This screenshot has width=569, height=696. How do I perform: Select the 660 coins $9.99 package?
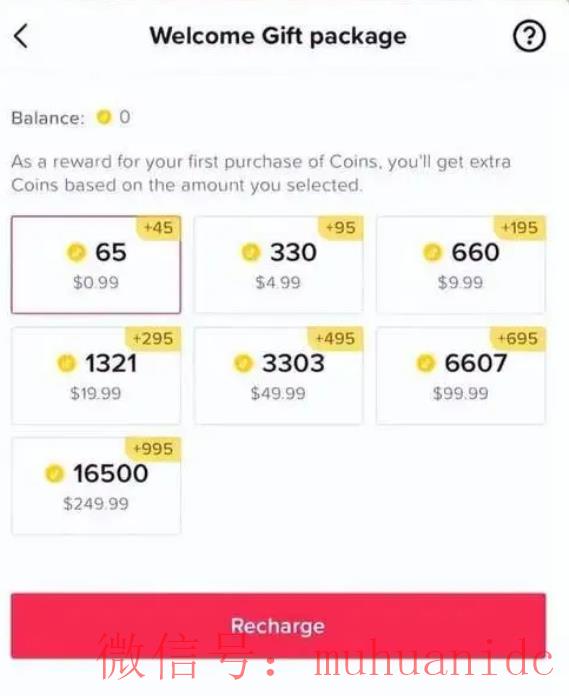pyautogui.click(x=461, y=265)
